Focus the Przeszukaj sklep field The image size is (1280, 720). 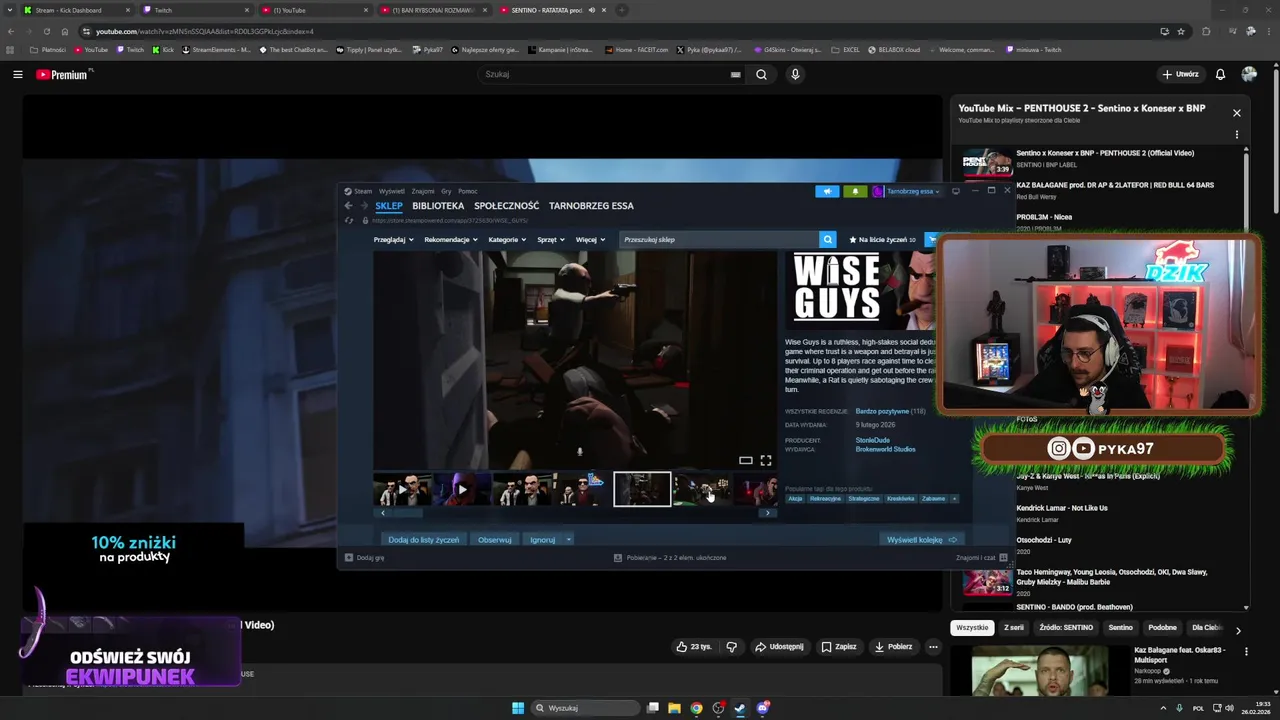pos(718,240)
